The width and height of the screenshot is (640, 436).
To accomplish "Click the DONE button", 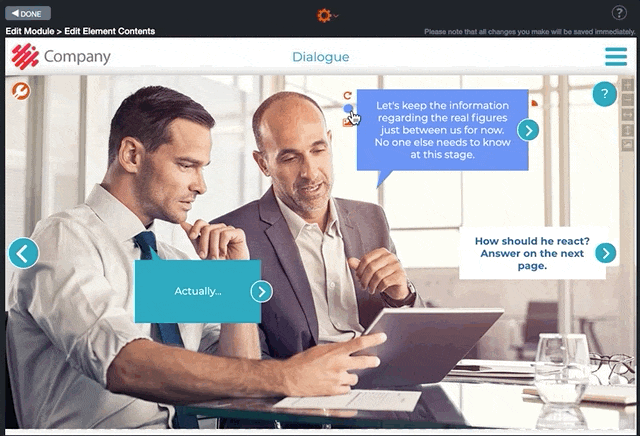I will [x=28, y=13].
